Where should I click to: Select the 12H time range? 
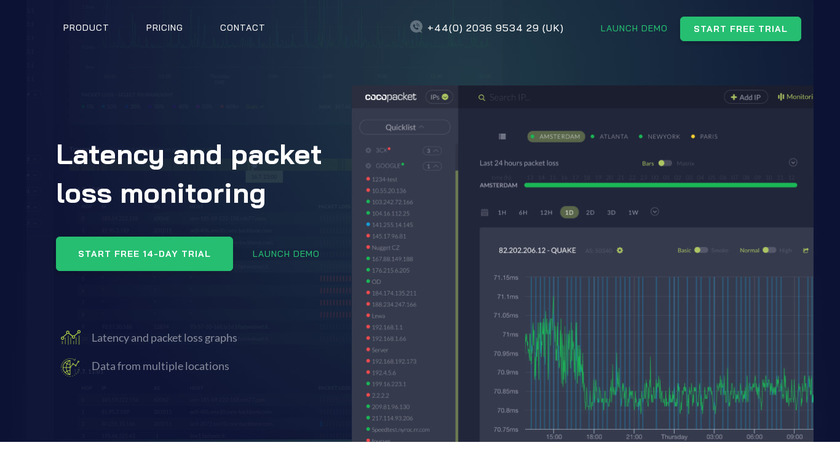[x=546, y=213]
